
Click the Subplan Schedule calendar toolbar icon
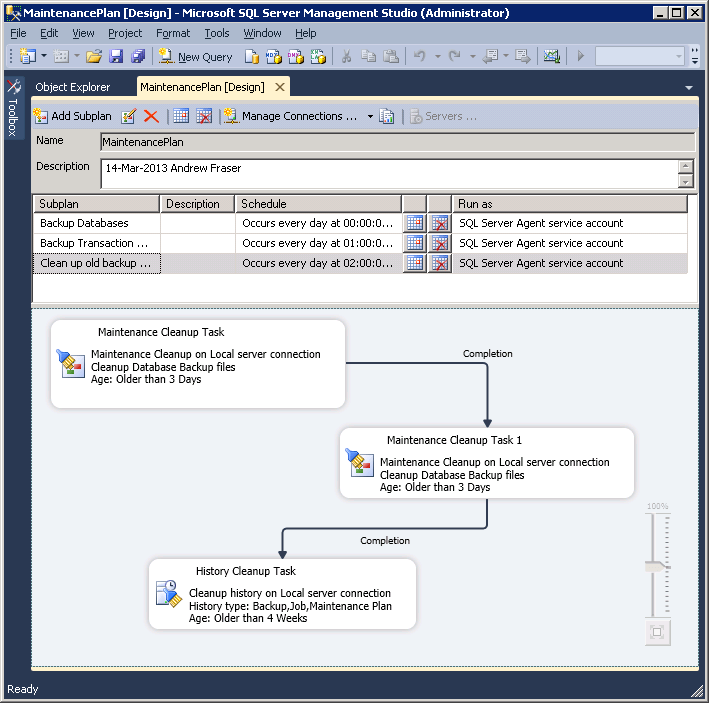[181, 116]
